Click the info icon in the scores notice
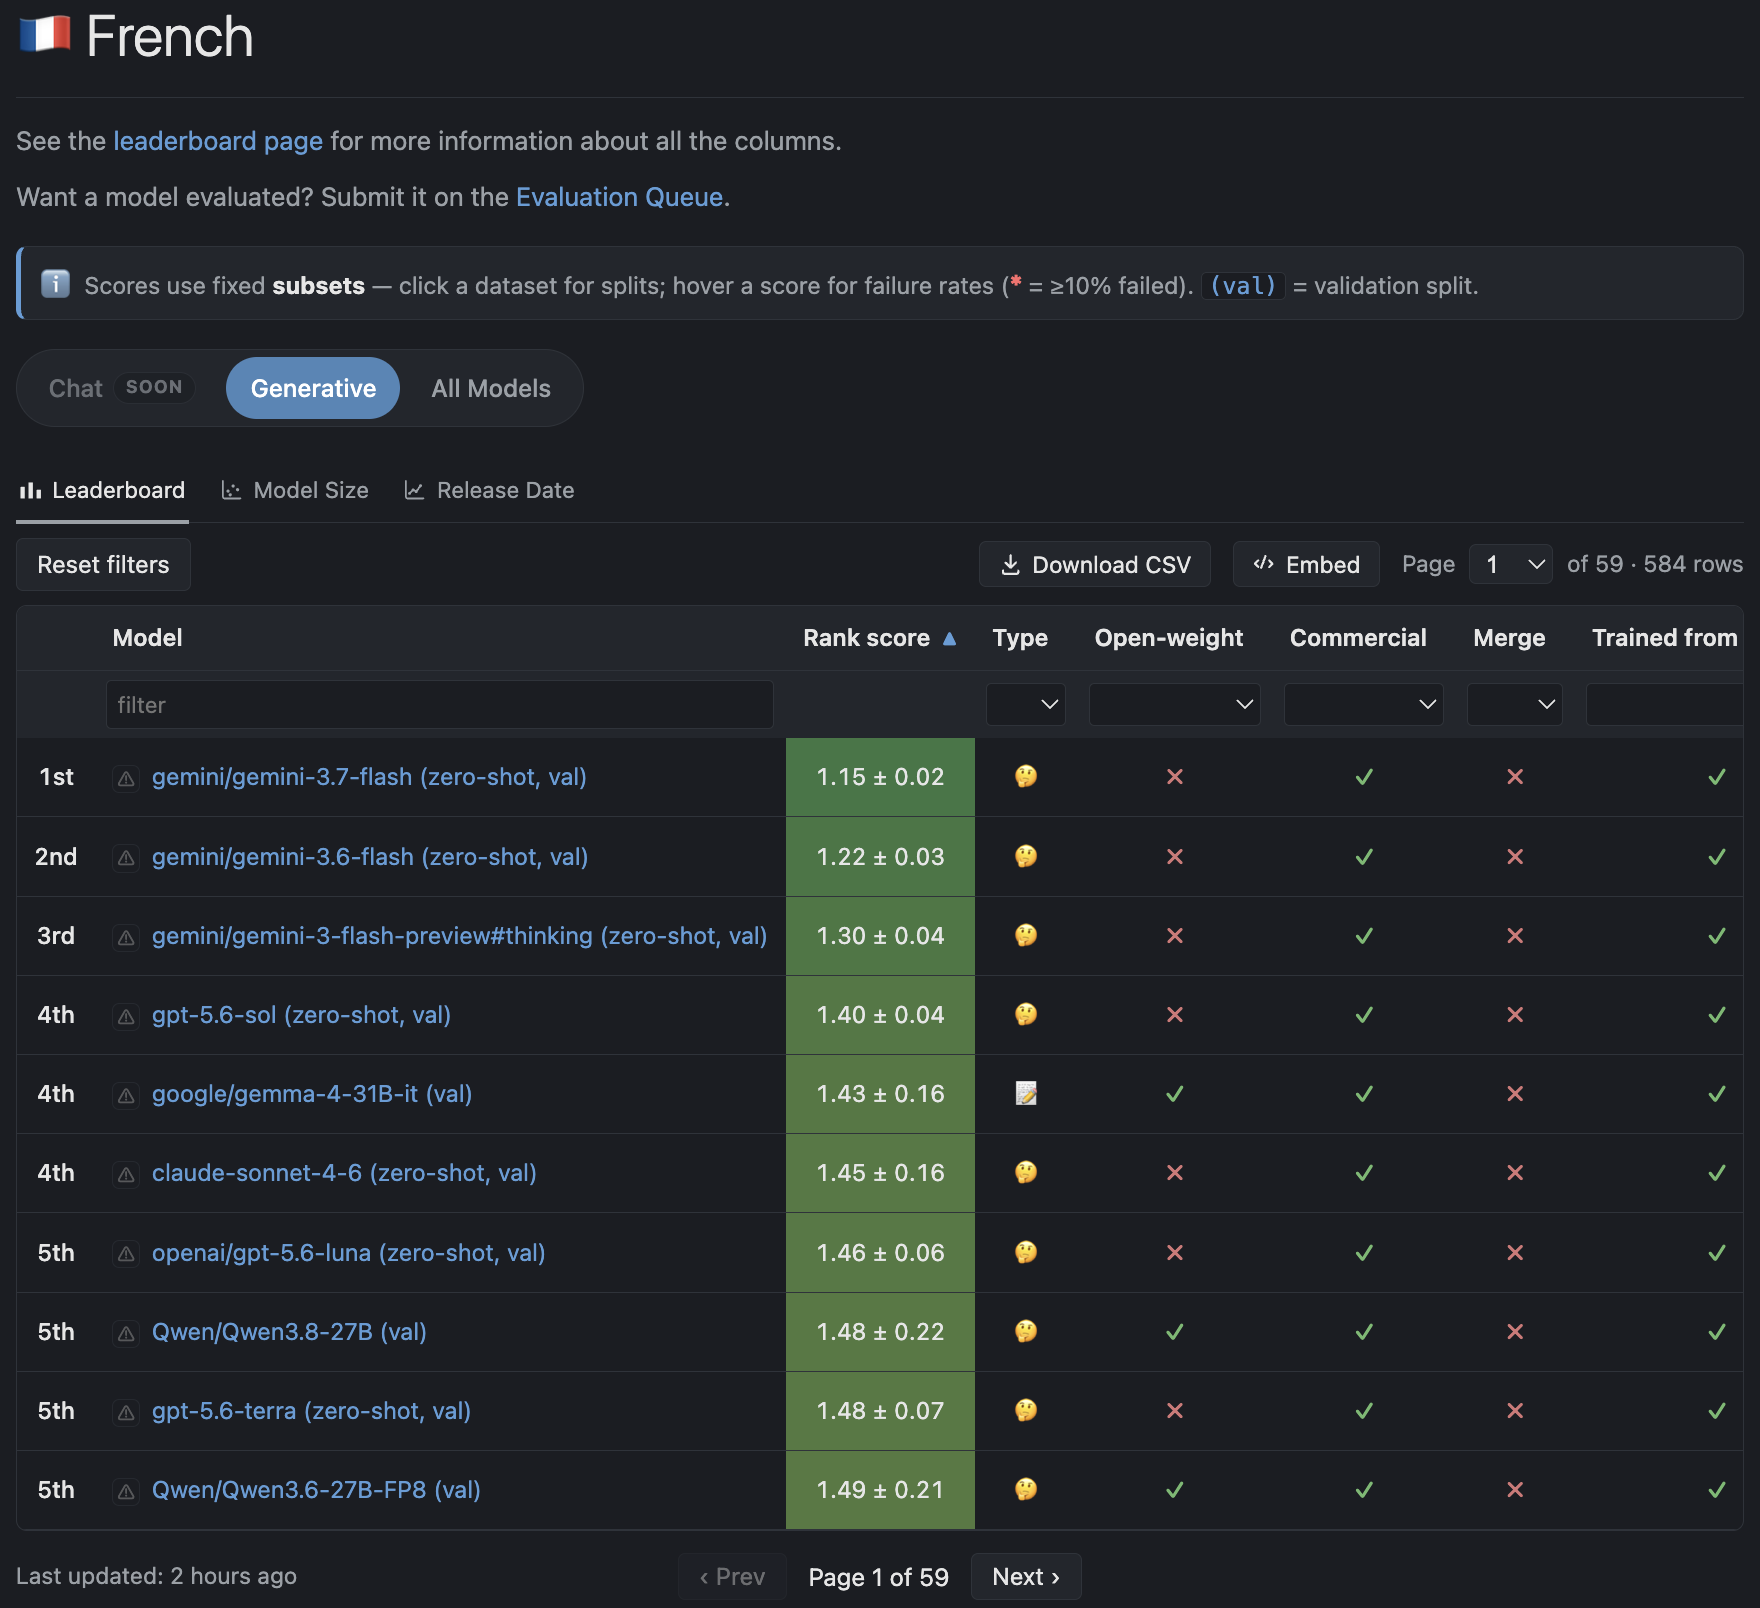 click(x=55, y=284)
